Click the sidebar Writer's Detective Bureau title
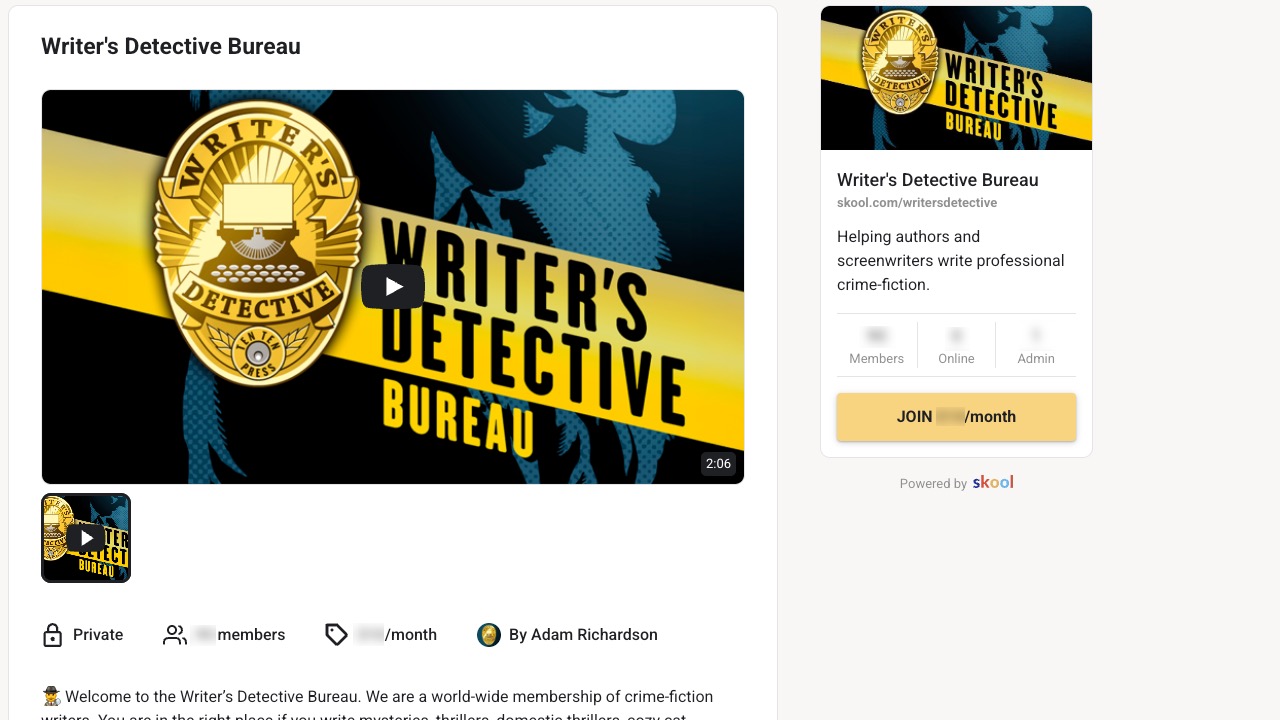This screenshot has width=1280, height=720. coord(938,180)
